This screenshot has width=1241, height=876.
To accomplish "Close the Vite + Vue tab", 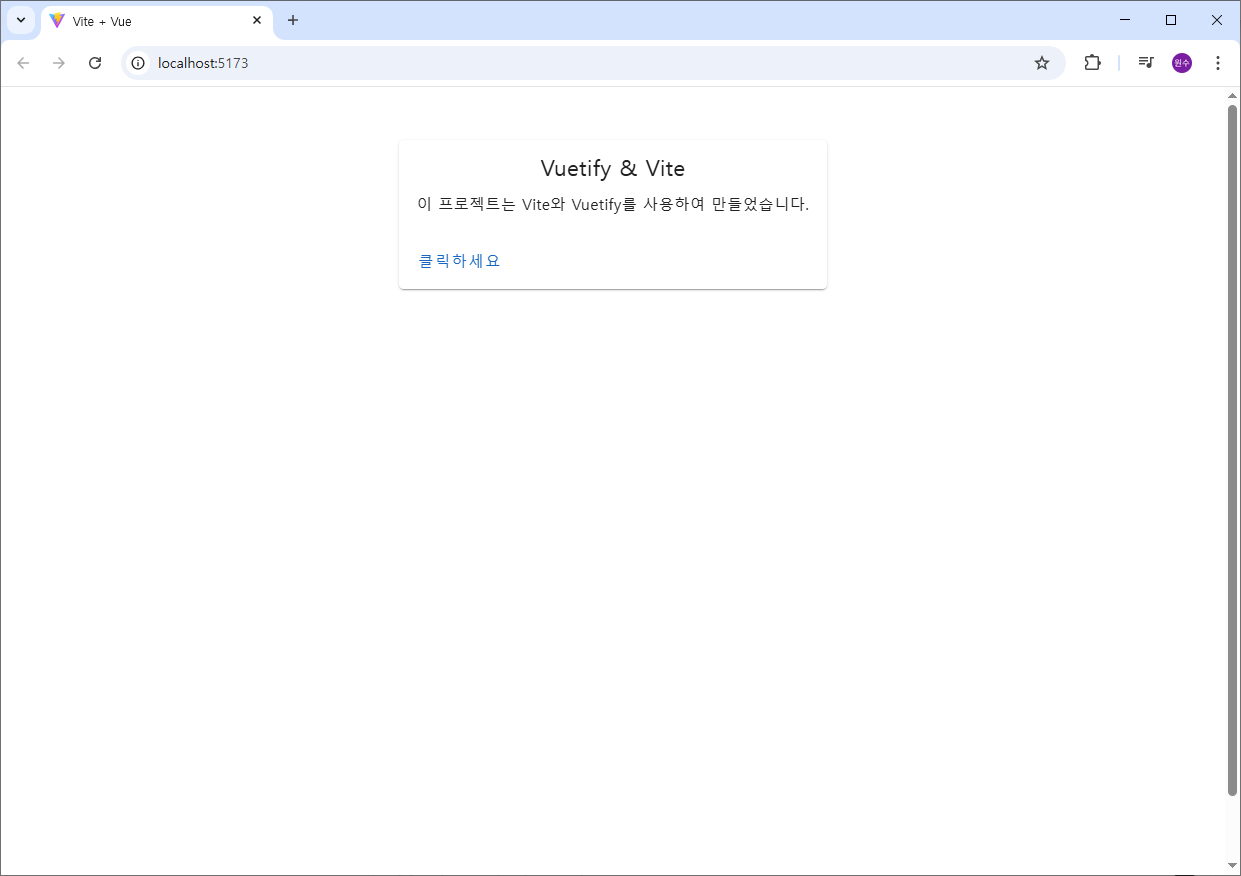I will [x=257, y=20].
